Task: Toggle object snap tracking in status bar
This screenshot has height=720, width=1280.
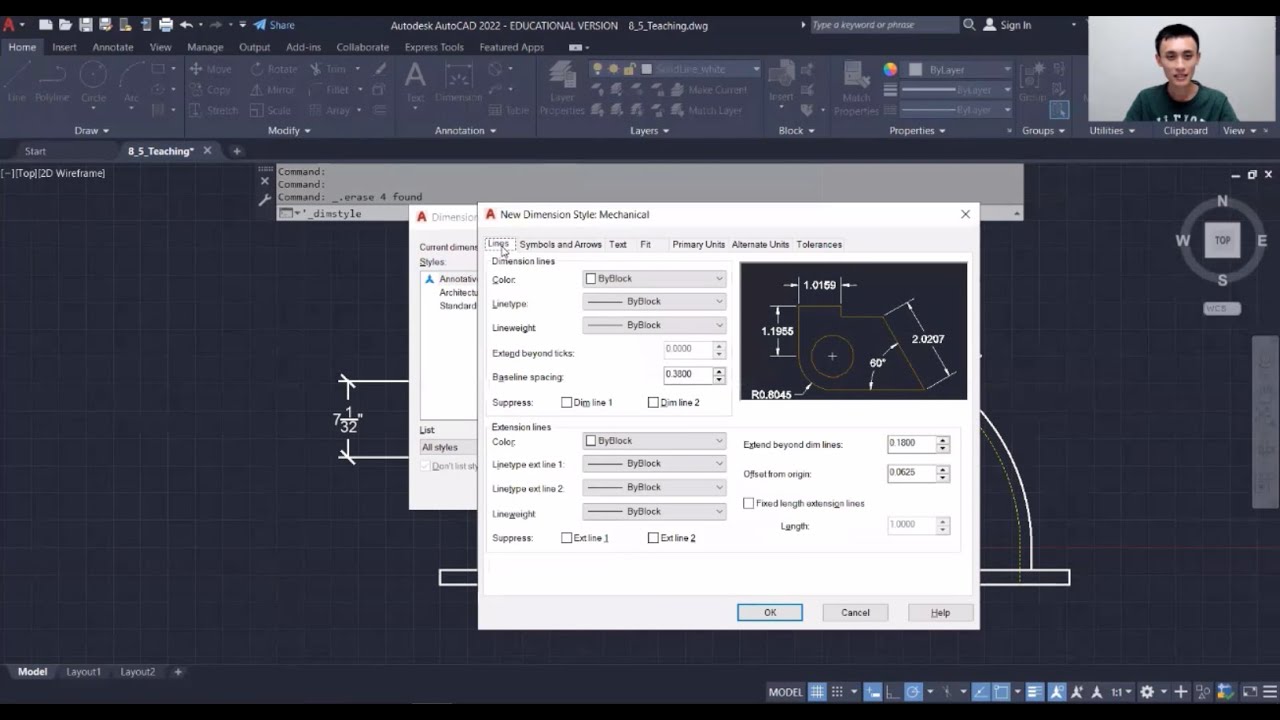Action: pyautogui.click(x=981, y=692)
